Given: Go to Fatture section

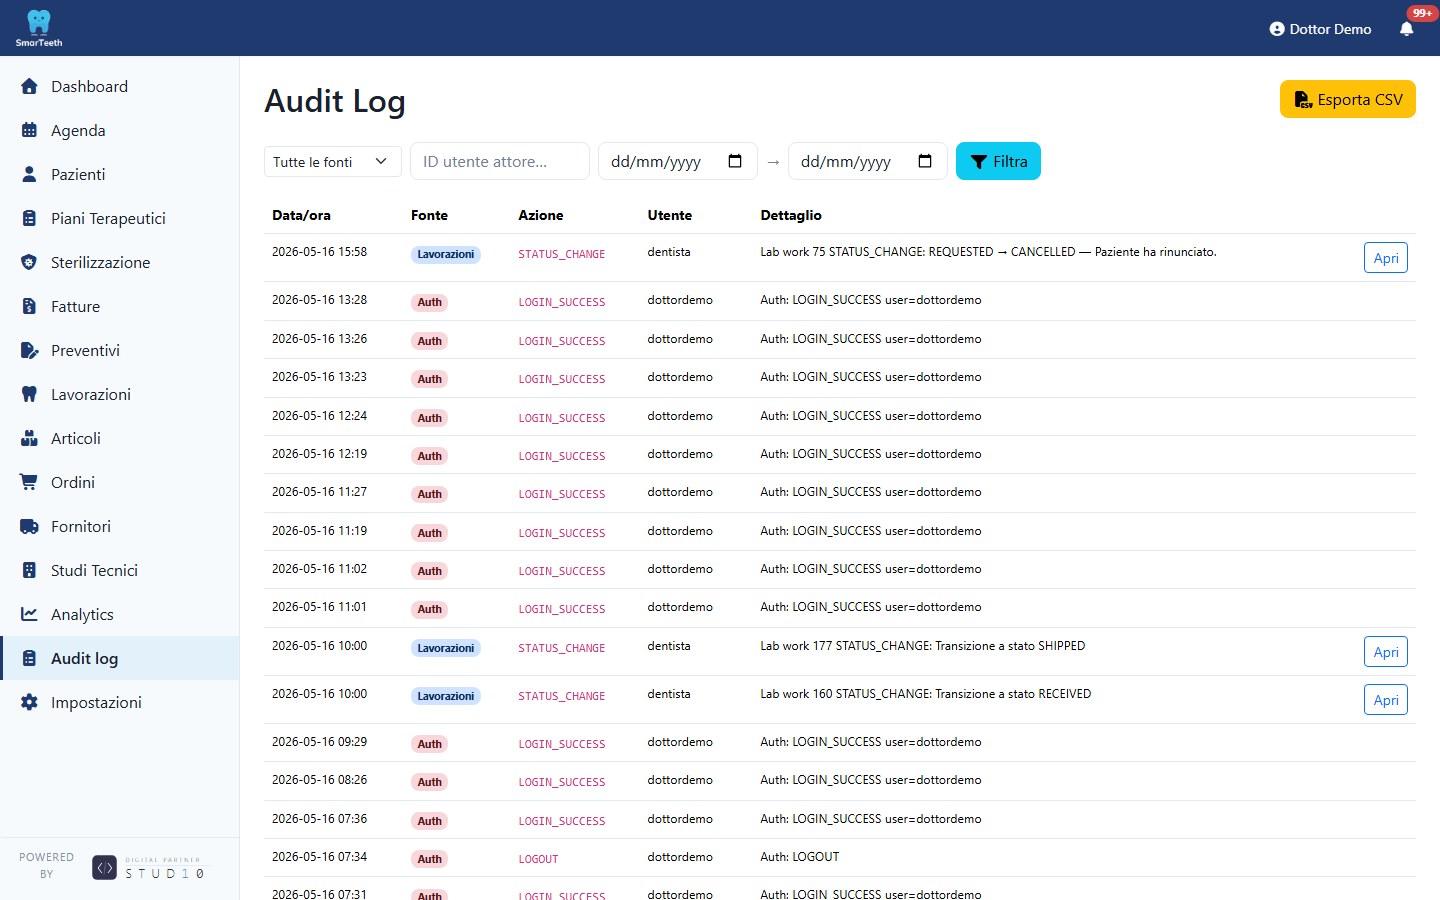Looking at the screenshot, I should point(120,306).
